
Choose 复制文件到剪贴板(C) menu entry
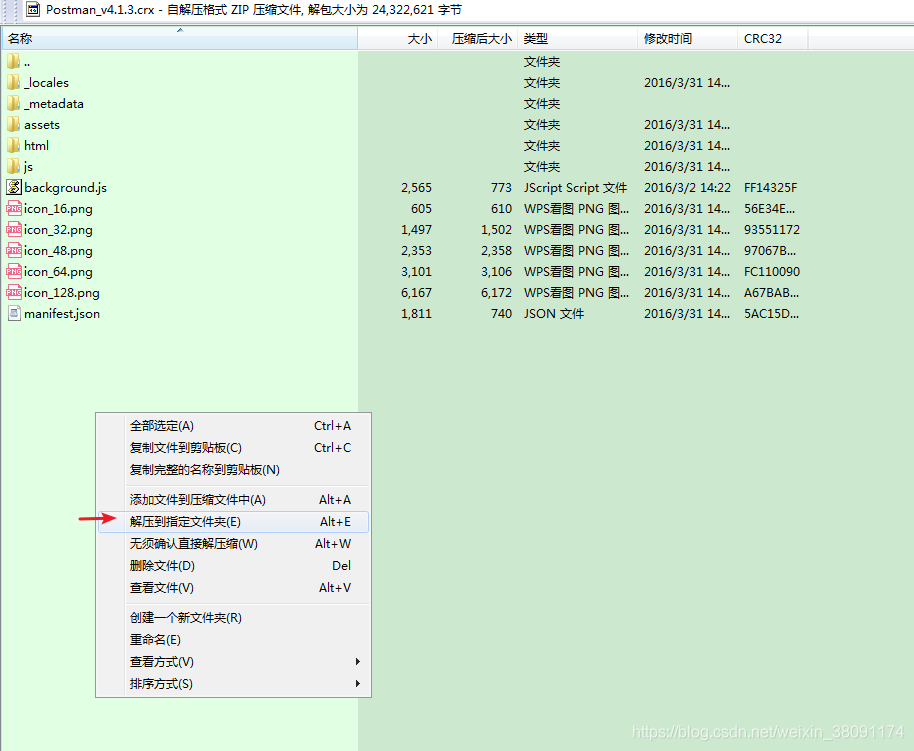click(x=233, y=448)
